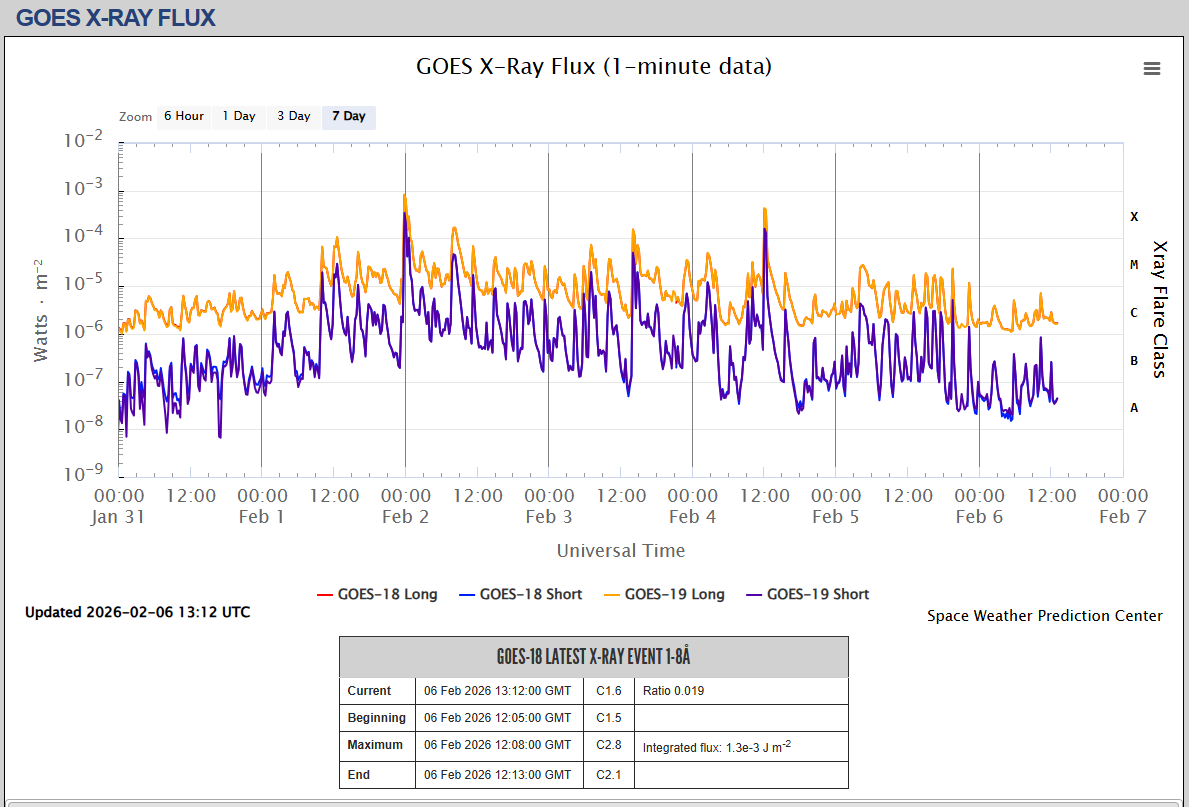Viewport: 1189px width, 807px height.
Task: Choose the 7 Day zoom option
Action: (x=349, y=116)
